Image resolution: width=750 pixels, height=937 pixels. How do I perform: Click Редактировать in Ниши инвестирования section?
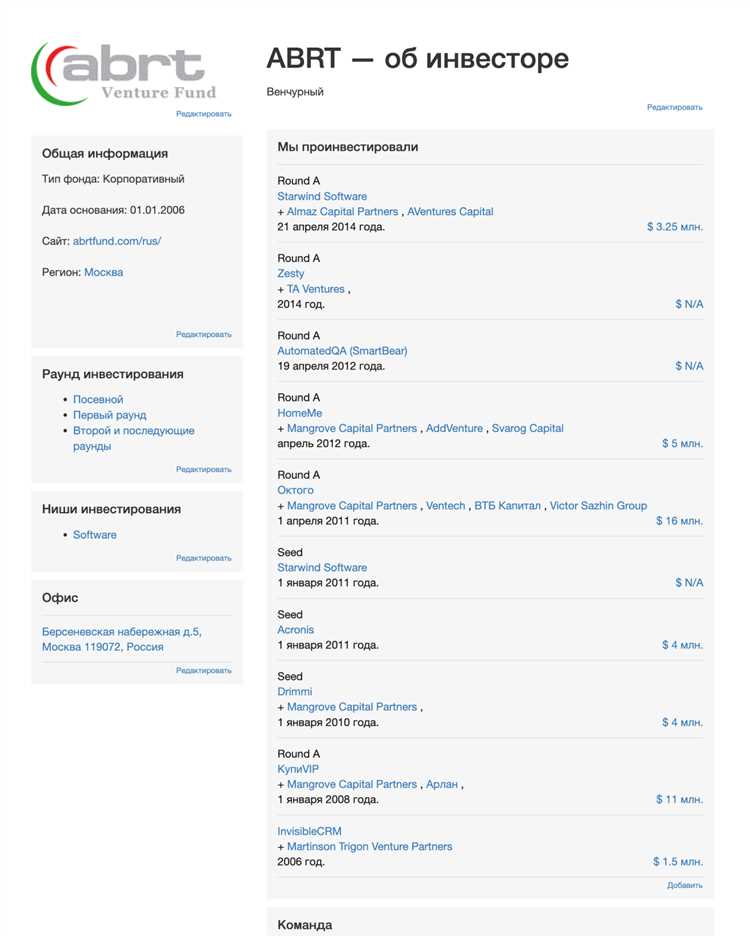click(x=204, y=558)
